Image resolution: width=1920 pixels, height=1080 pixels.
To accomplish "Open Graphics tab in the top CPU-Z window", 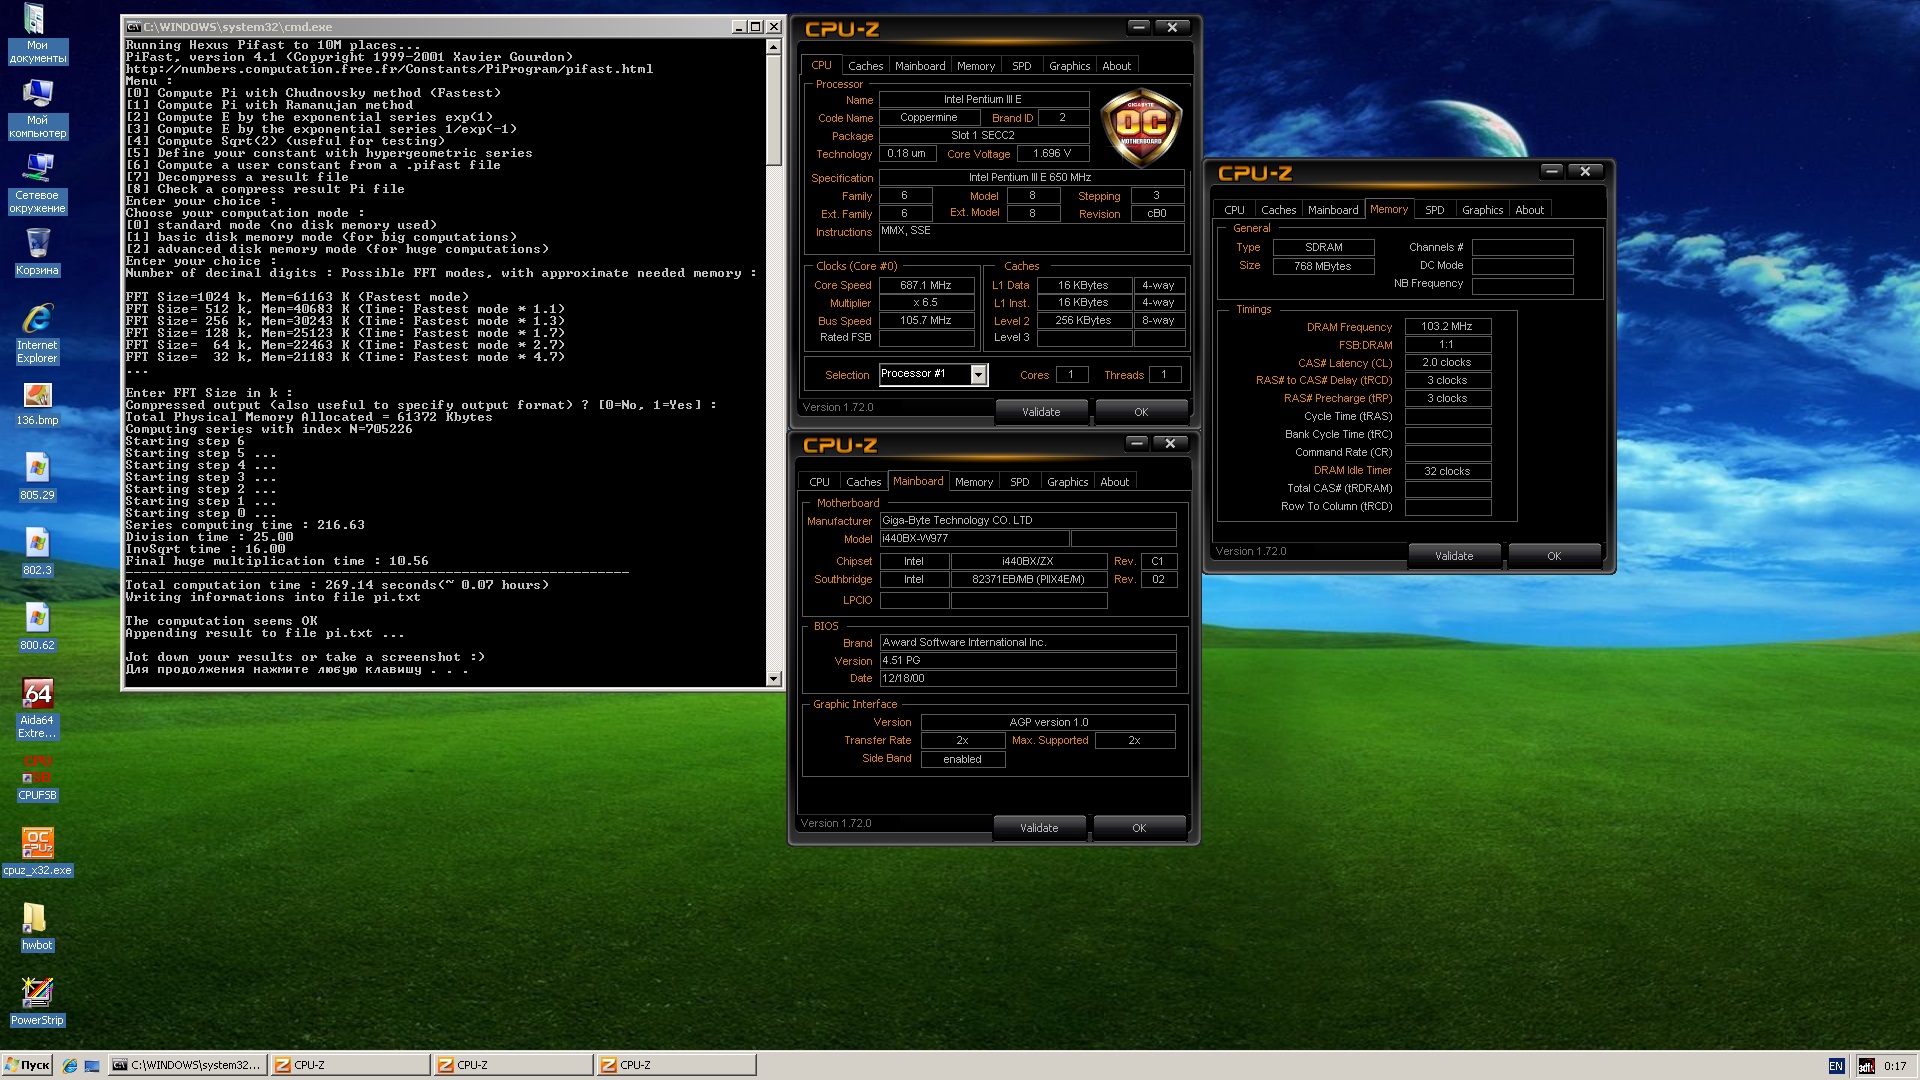I will 1069,66.
